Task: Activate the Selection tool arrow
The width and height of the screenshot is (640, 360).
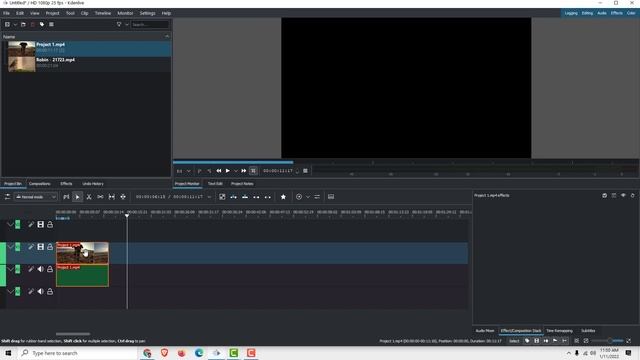Action: (x=78, y=197)
